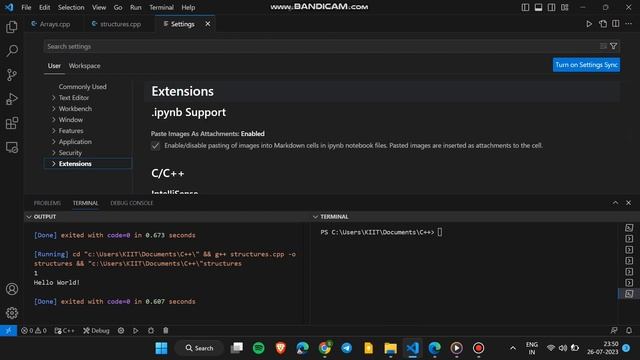The image size is (640, 360).
Task: Open the settings filter funnel icon
Action: pos(613,46)
